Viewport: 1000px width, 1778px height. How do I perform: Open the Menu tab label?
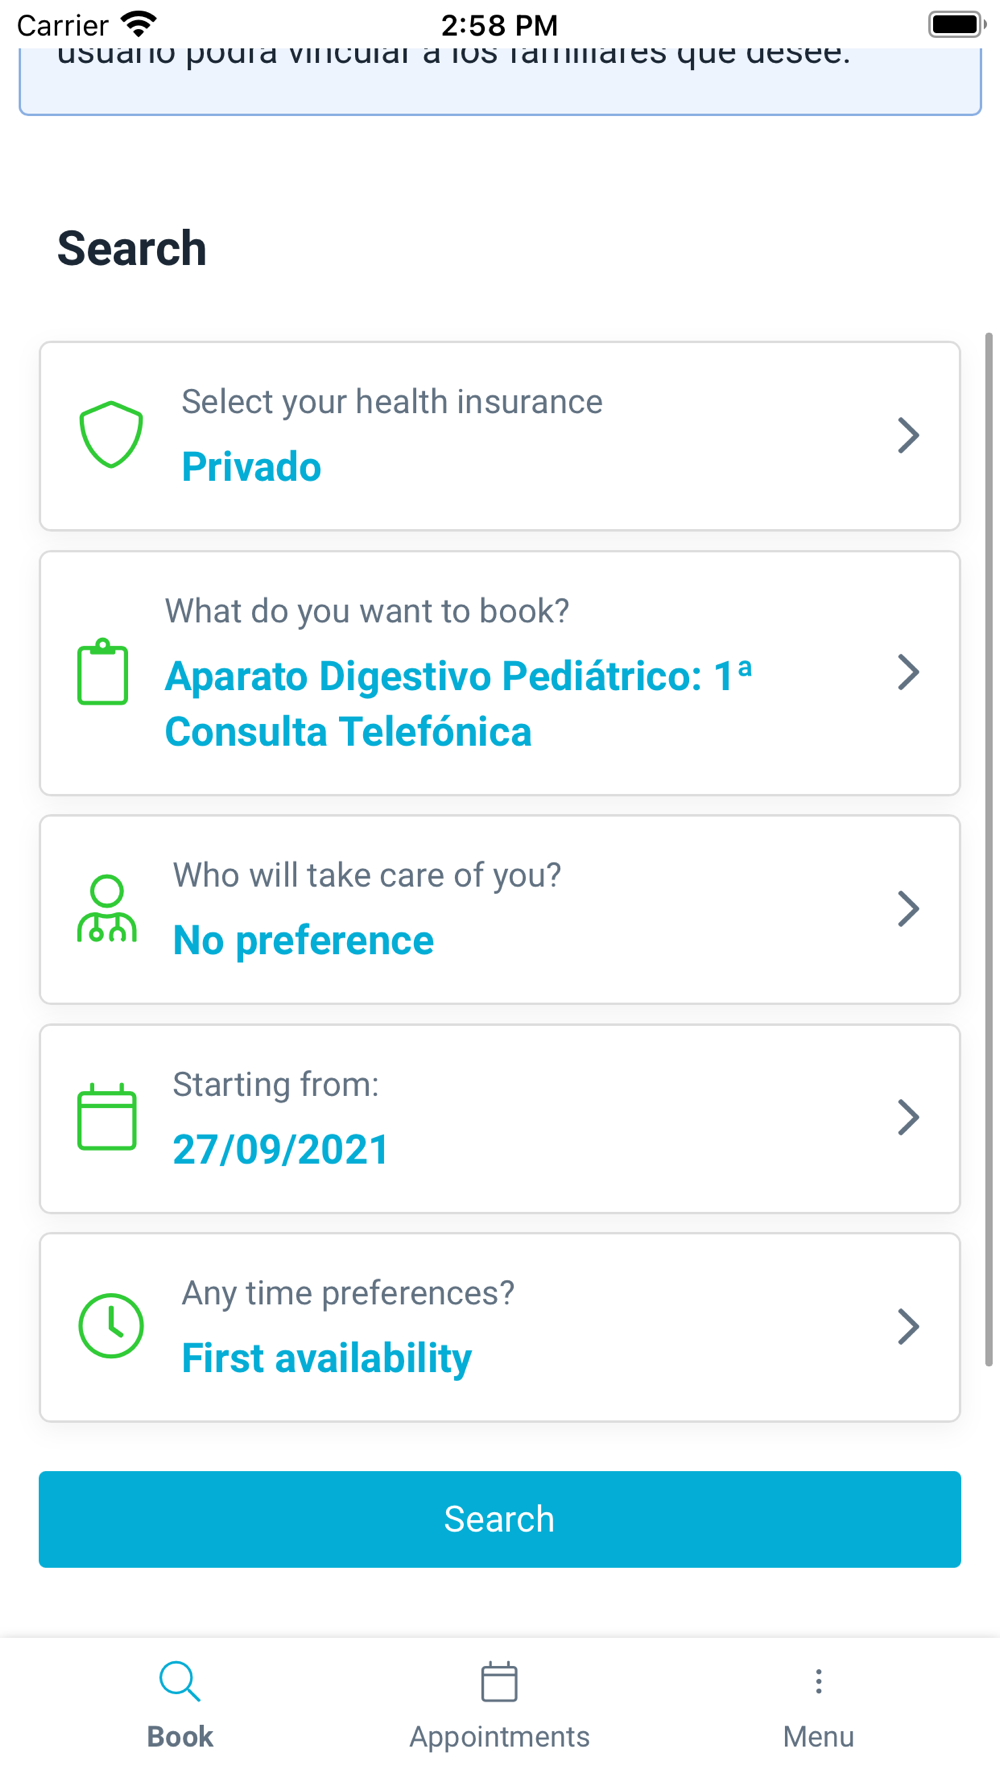818,1736
